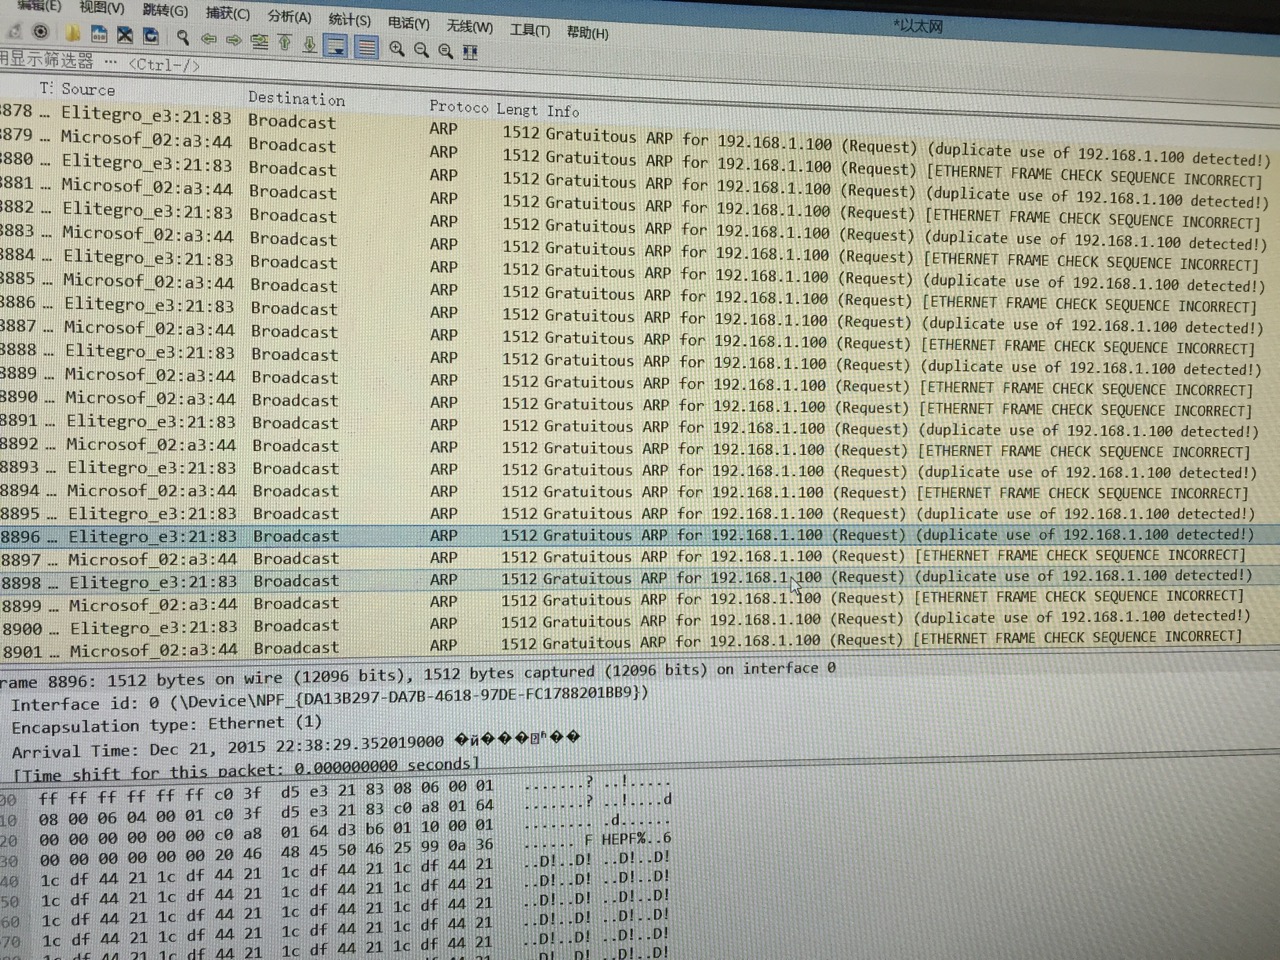Save the capture file with the toolbar icon

tap(99, 34)
